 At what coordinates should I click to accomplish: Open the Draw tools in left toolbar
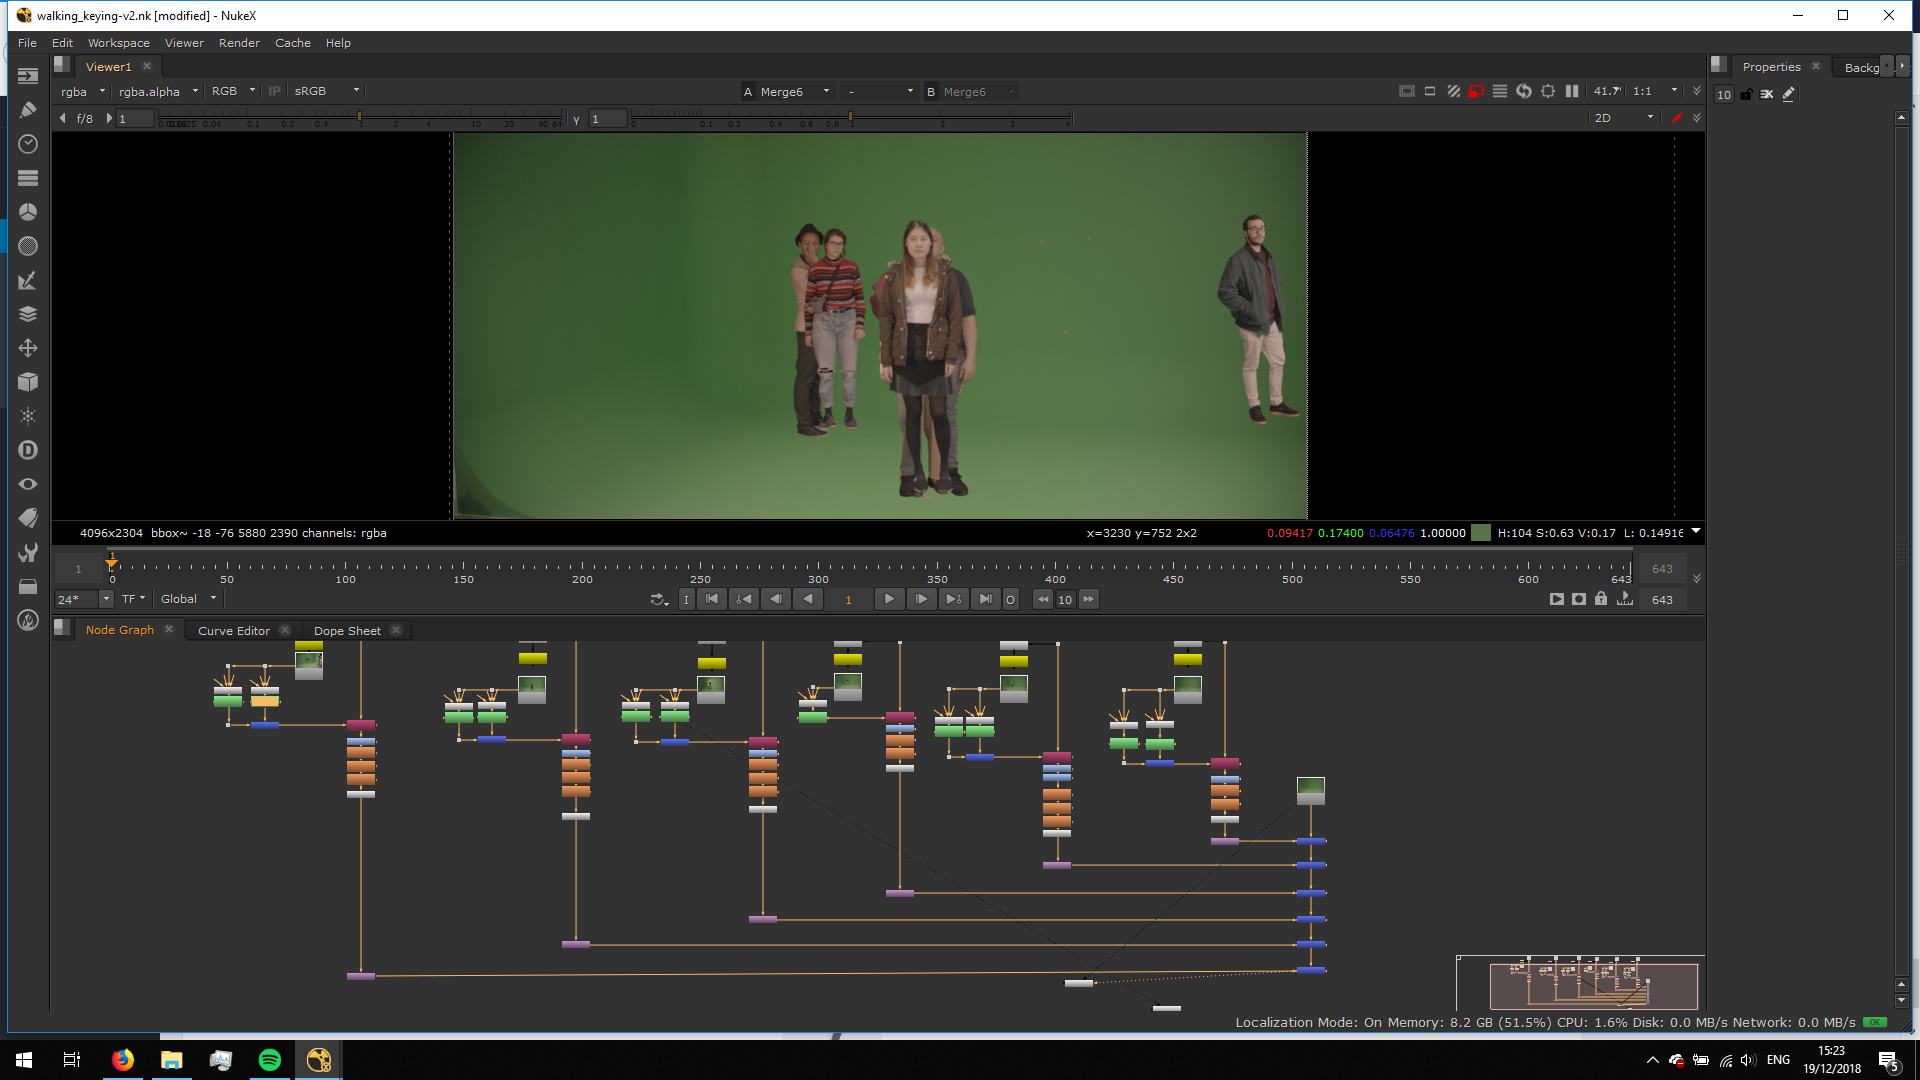28,110
